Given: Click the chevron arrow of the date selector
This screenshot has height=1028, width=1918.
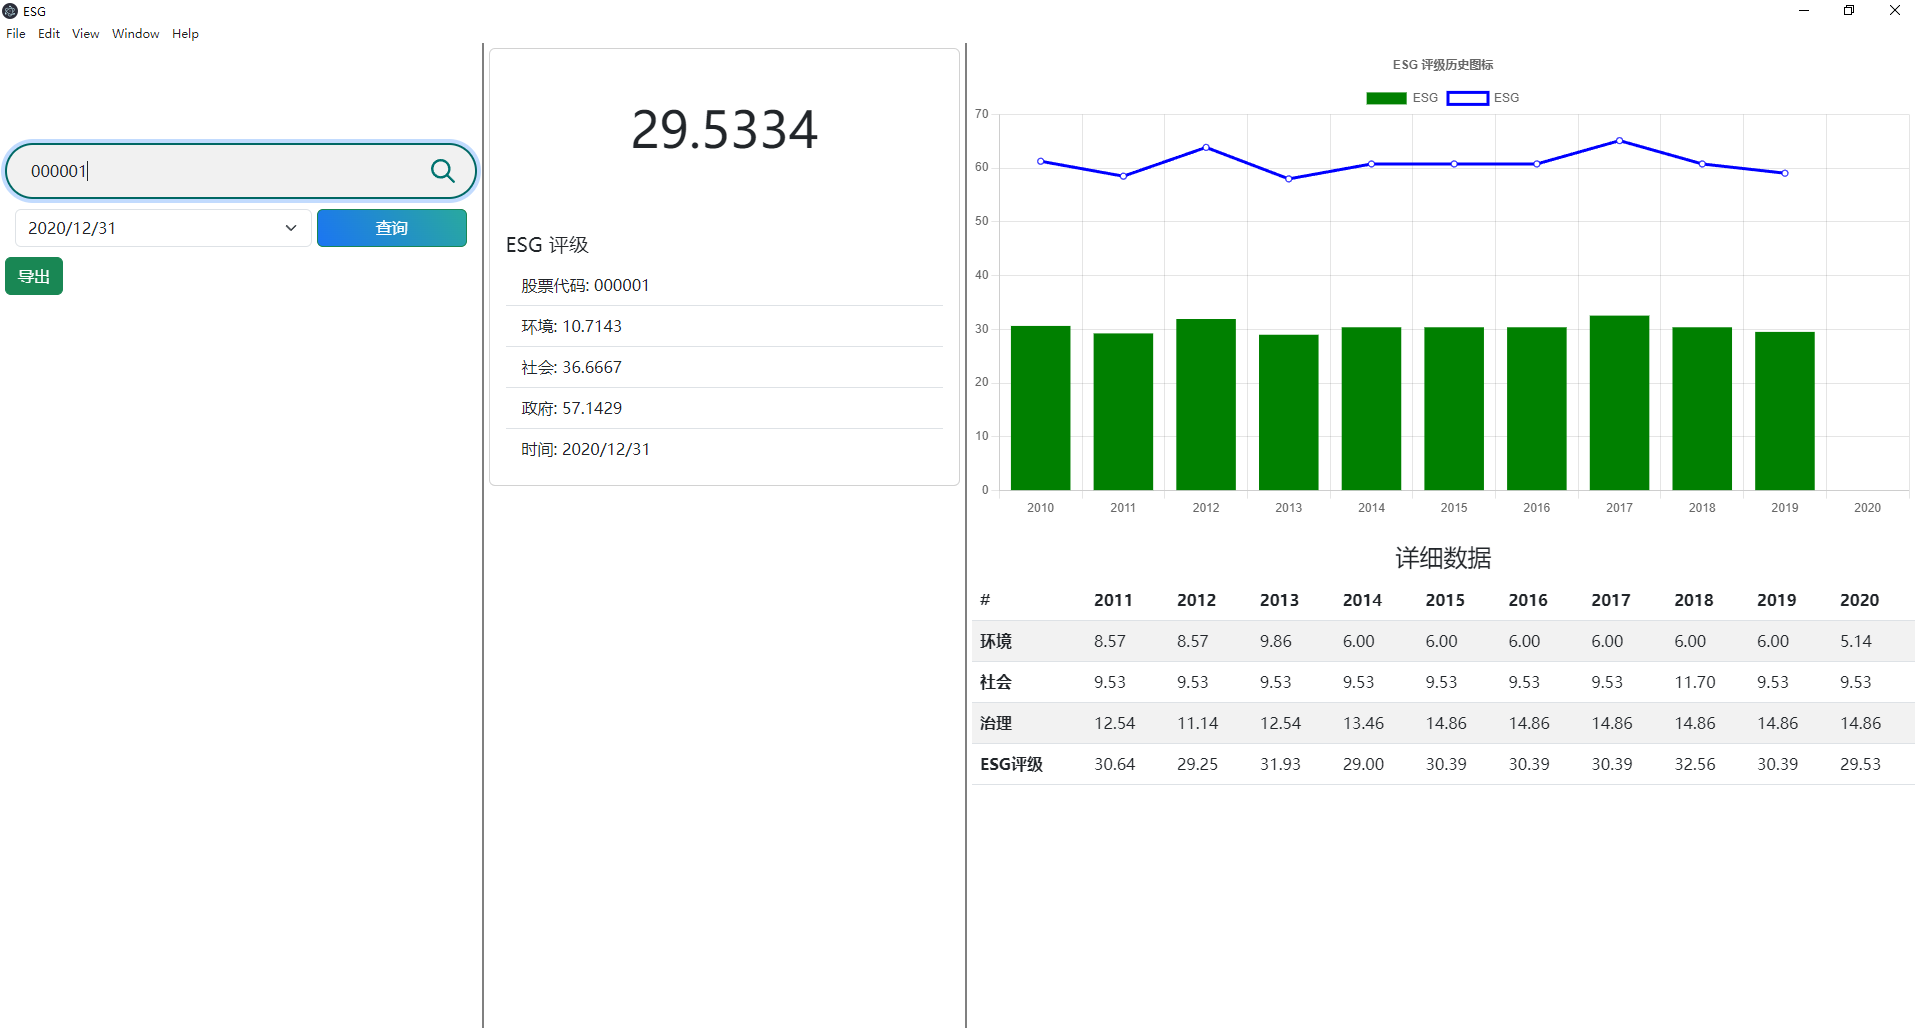Looking at the screenshot, I should point(290,228).
